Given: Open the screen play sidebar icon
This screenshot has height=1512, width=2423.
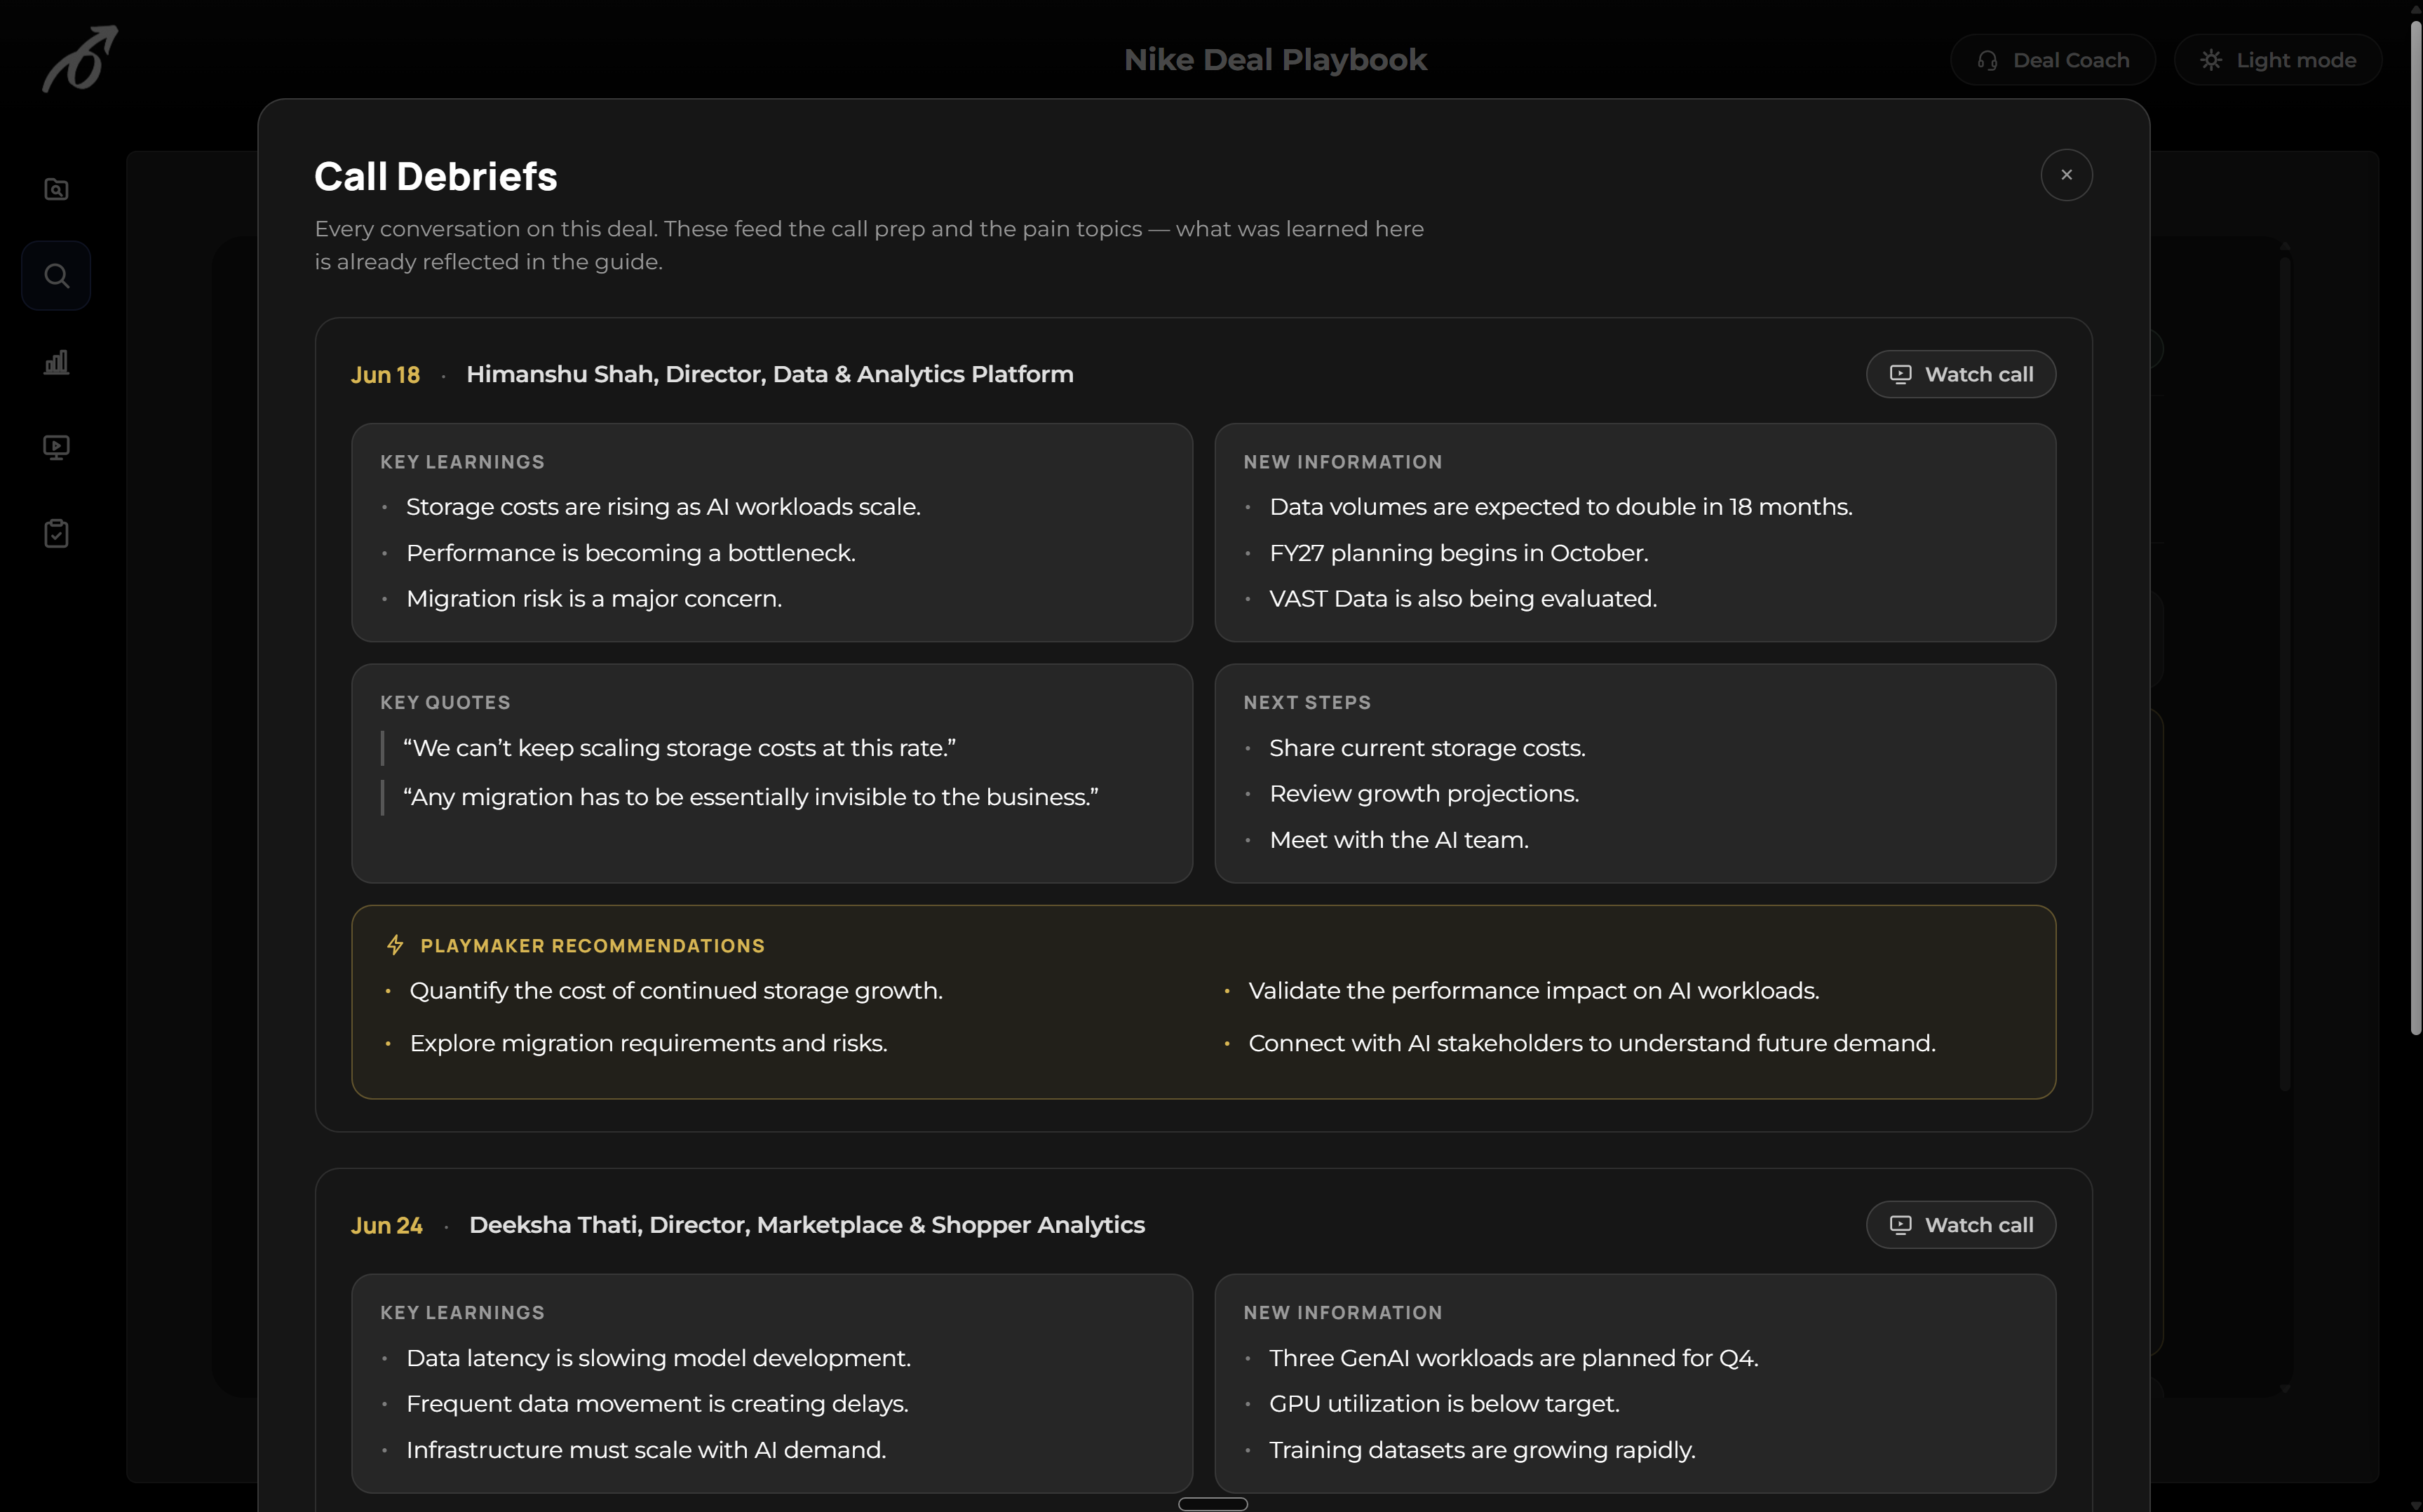Looking at the screenshot, I should [56, 447].
